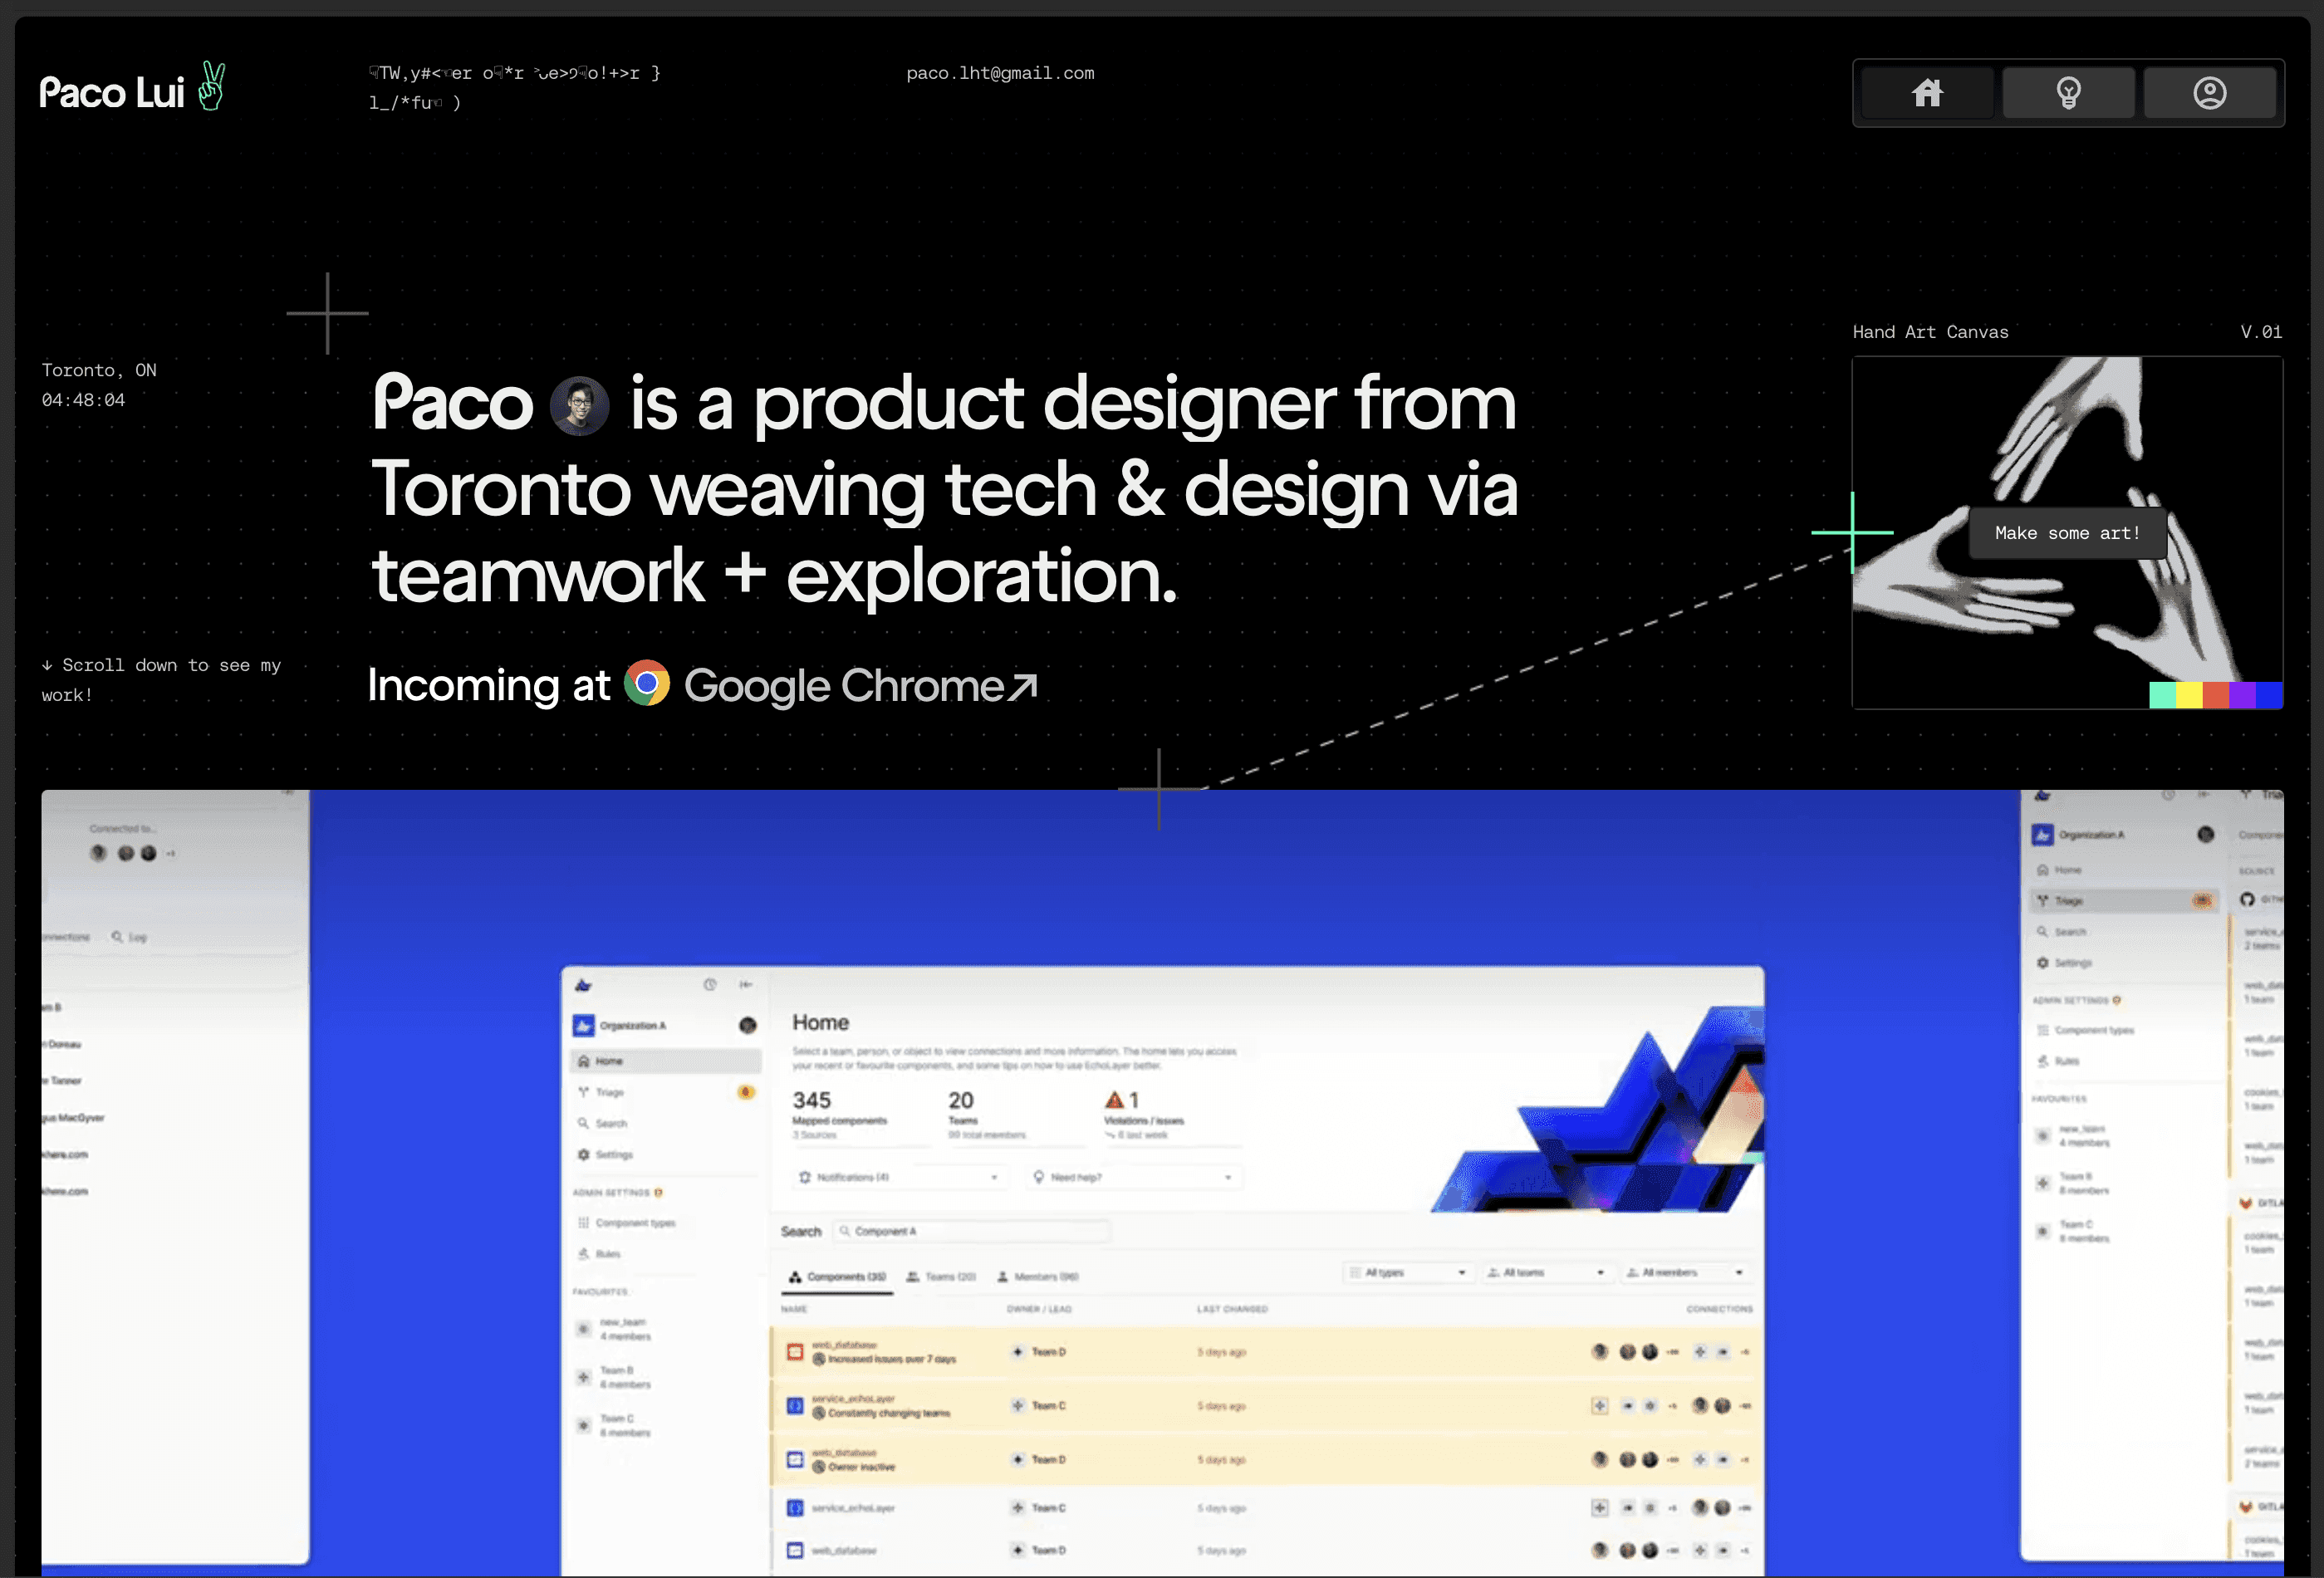Screen dimensions: 2324x1578
Task: Click the peace hand icon beside Paco Lui
Action: pyautogui.click(x=211, y=87)
